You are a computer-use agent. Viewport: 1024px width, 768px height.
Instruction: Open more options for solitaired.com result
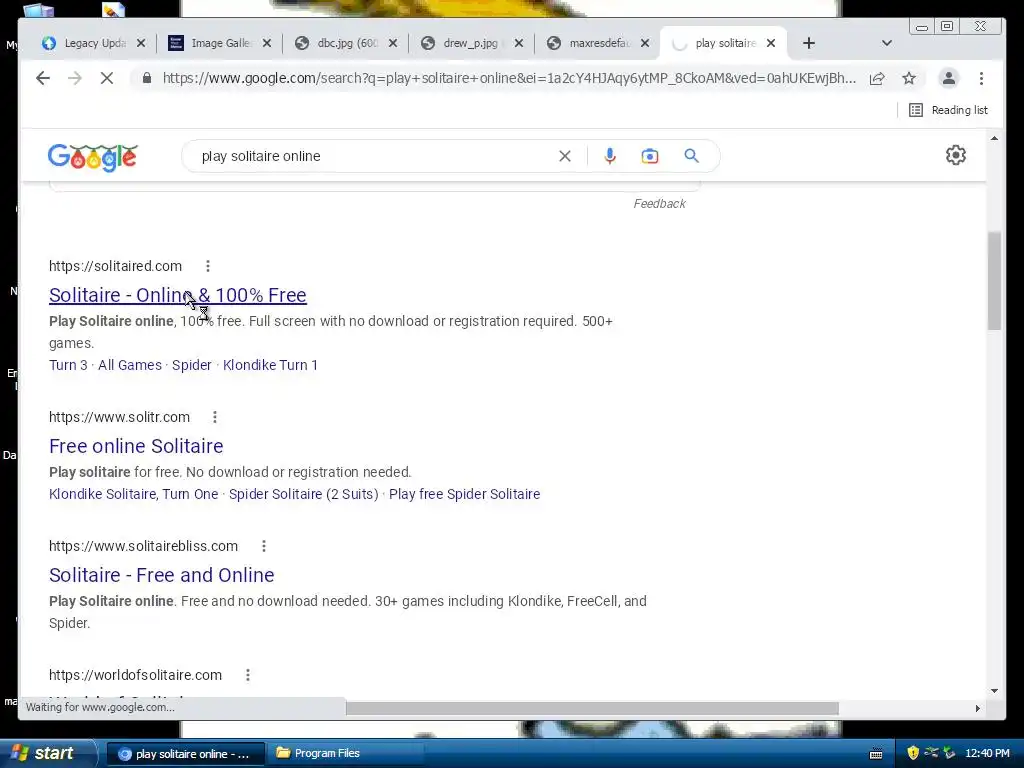(x=208, y=266)
